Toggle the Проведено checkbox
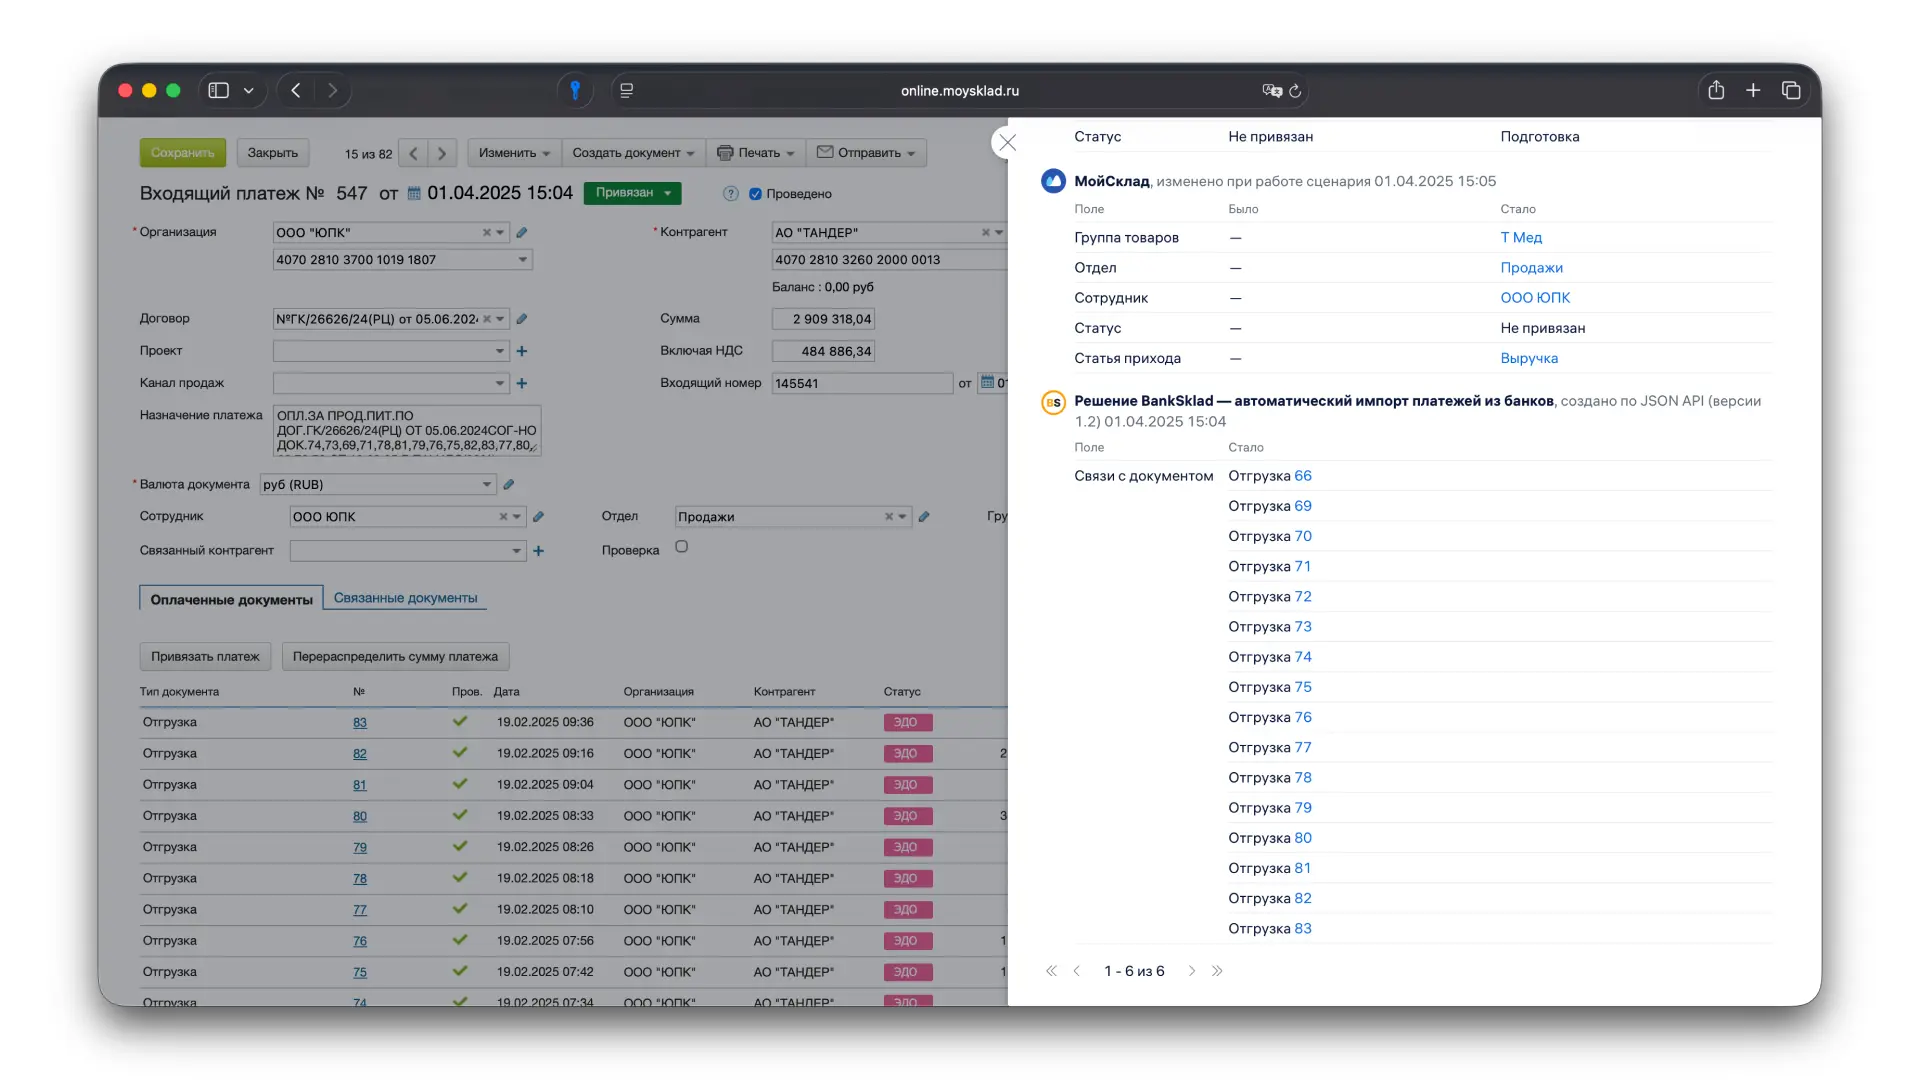Screen dimensions: 1920x1080 tap(756, 194)
